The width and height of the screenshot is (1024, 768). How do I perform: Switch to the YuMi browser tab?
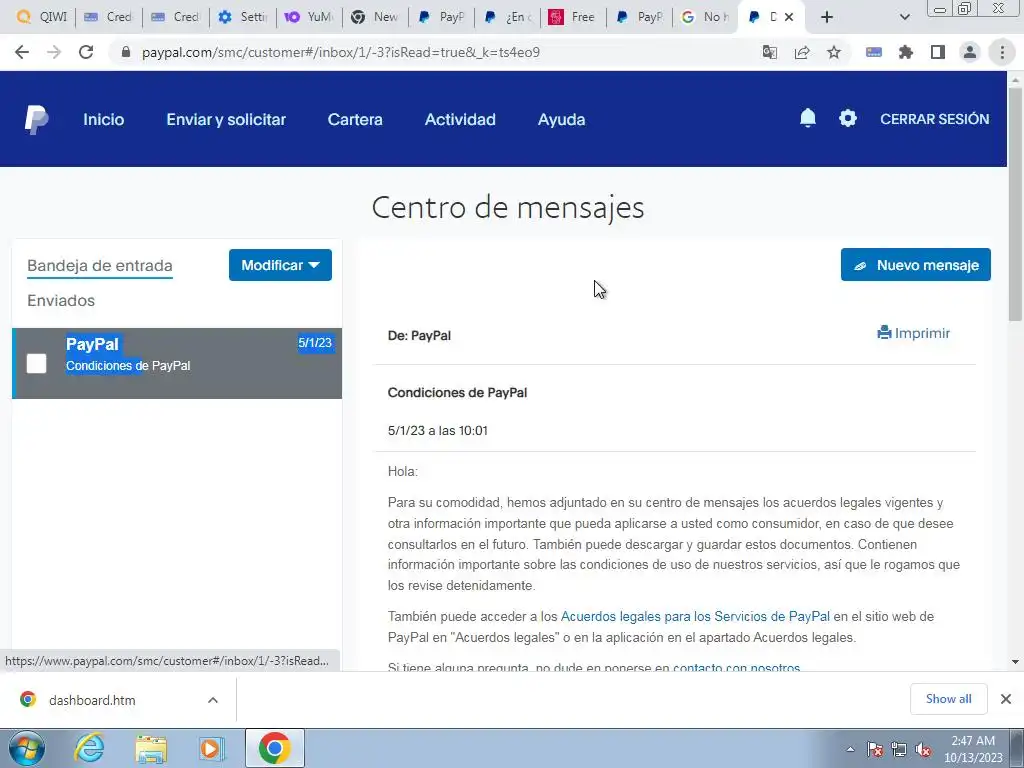coord(310,17)
